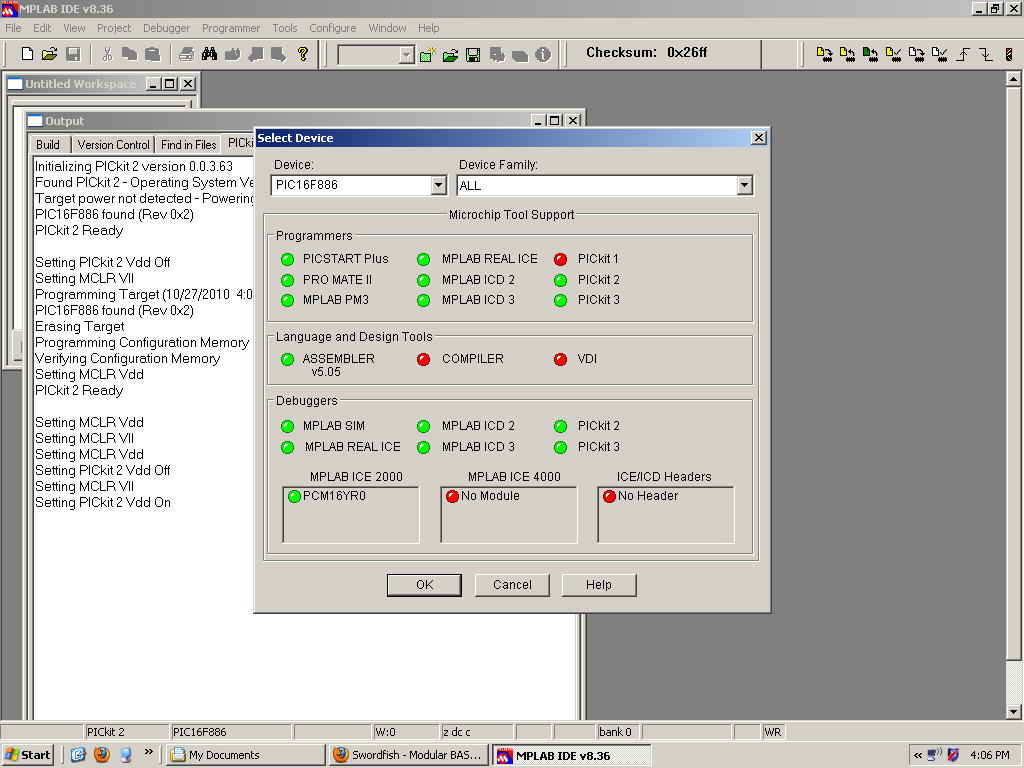The width and height of the screenshot is (1024, 768).
Task: Click the Help button in Select Device dialog
Action: point(599,585)
